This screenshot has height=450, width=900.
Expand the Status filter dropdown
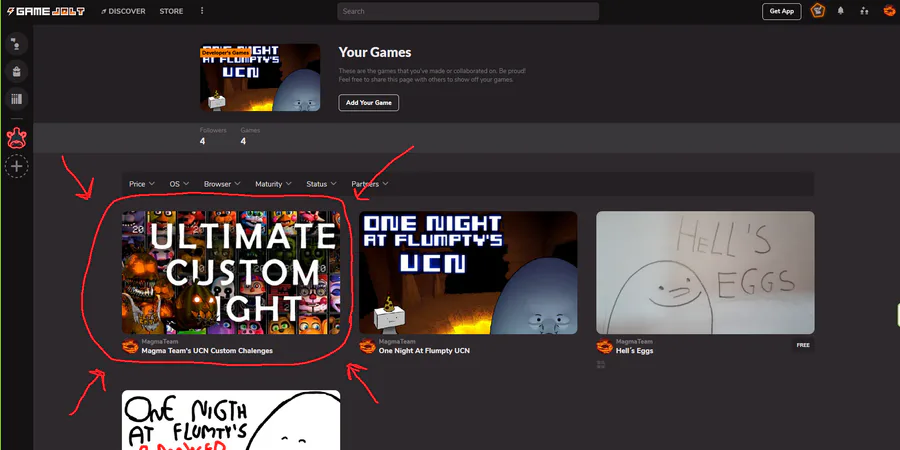pyautogui.click(x=321, y=184)
